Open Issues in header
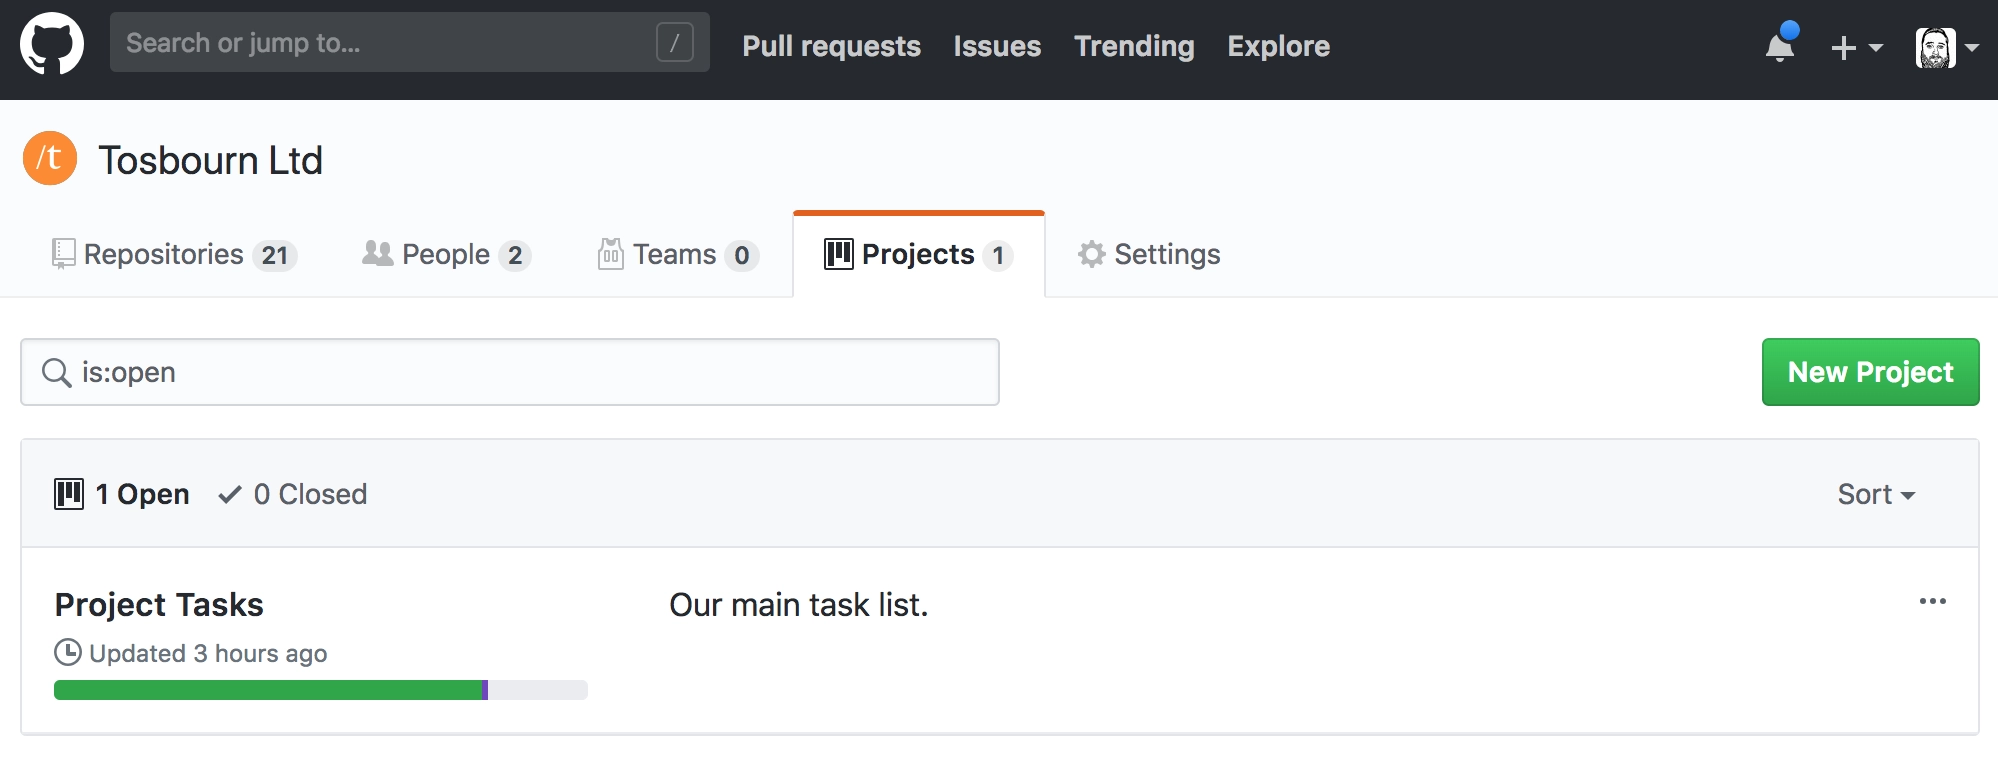1998x758 pixels. [x=997, y=46]
